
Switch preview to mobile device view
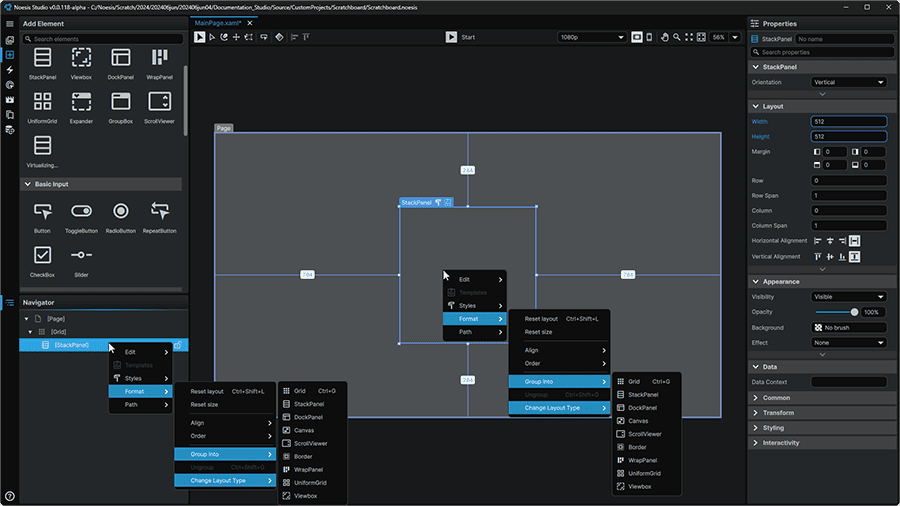tap(649, 37)
